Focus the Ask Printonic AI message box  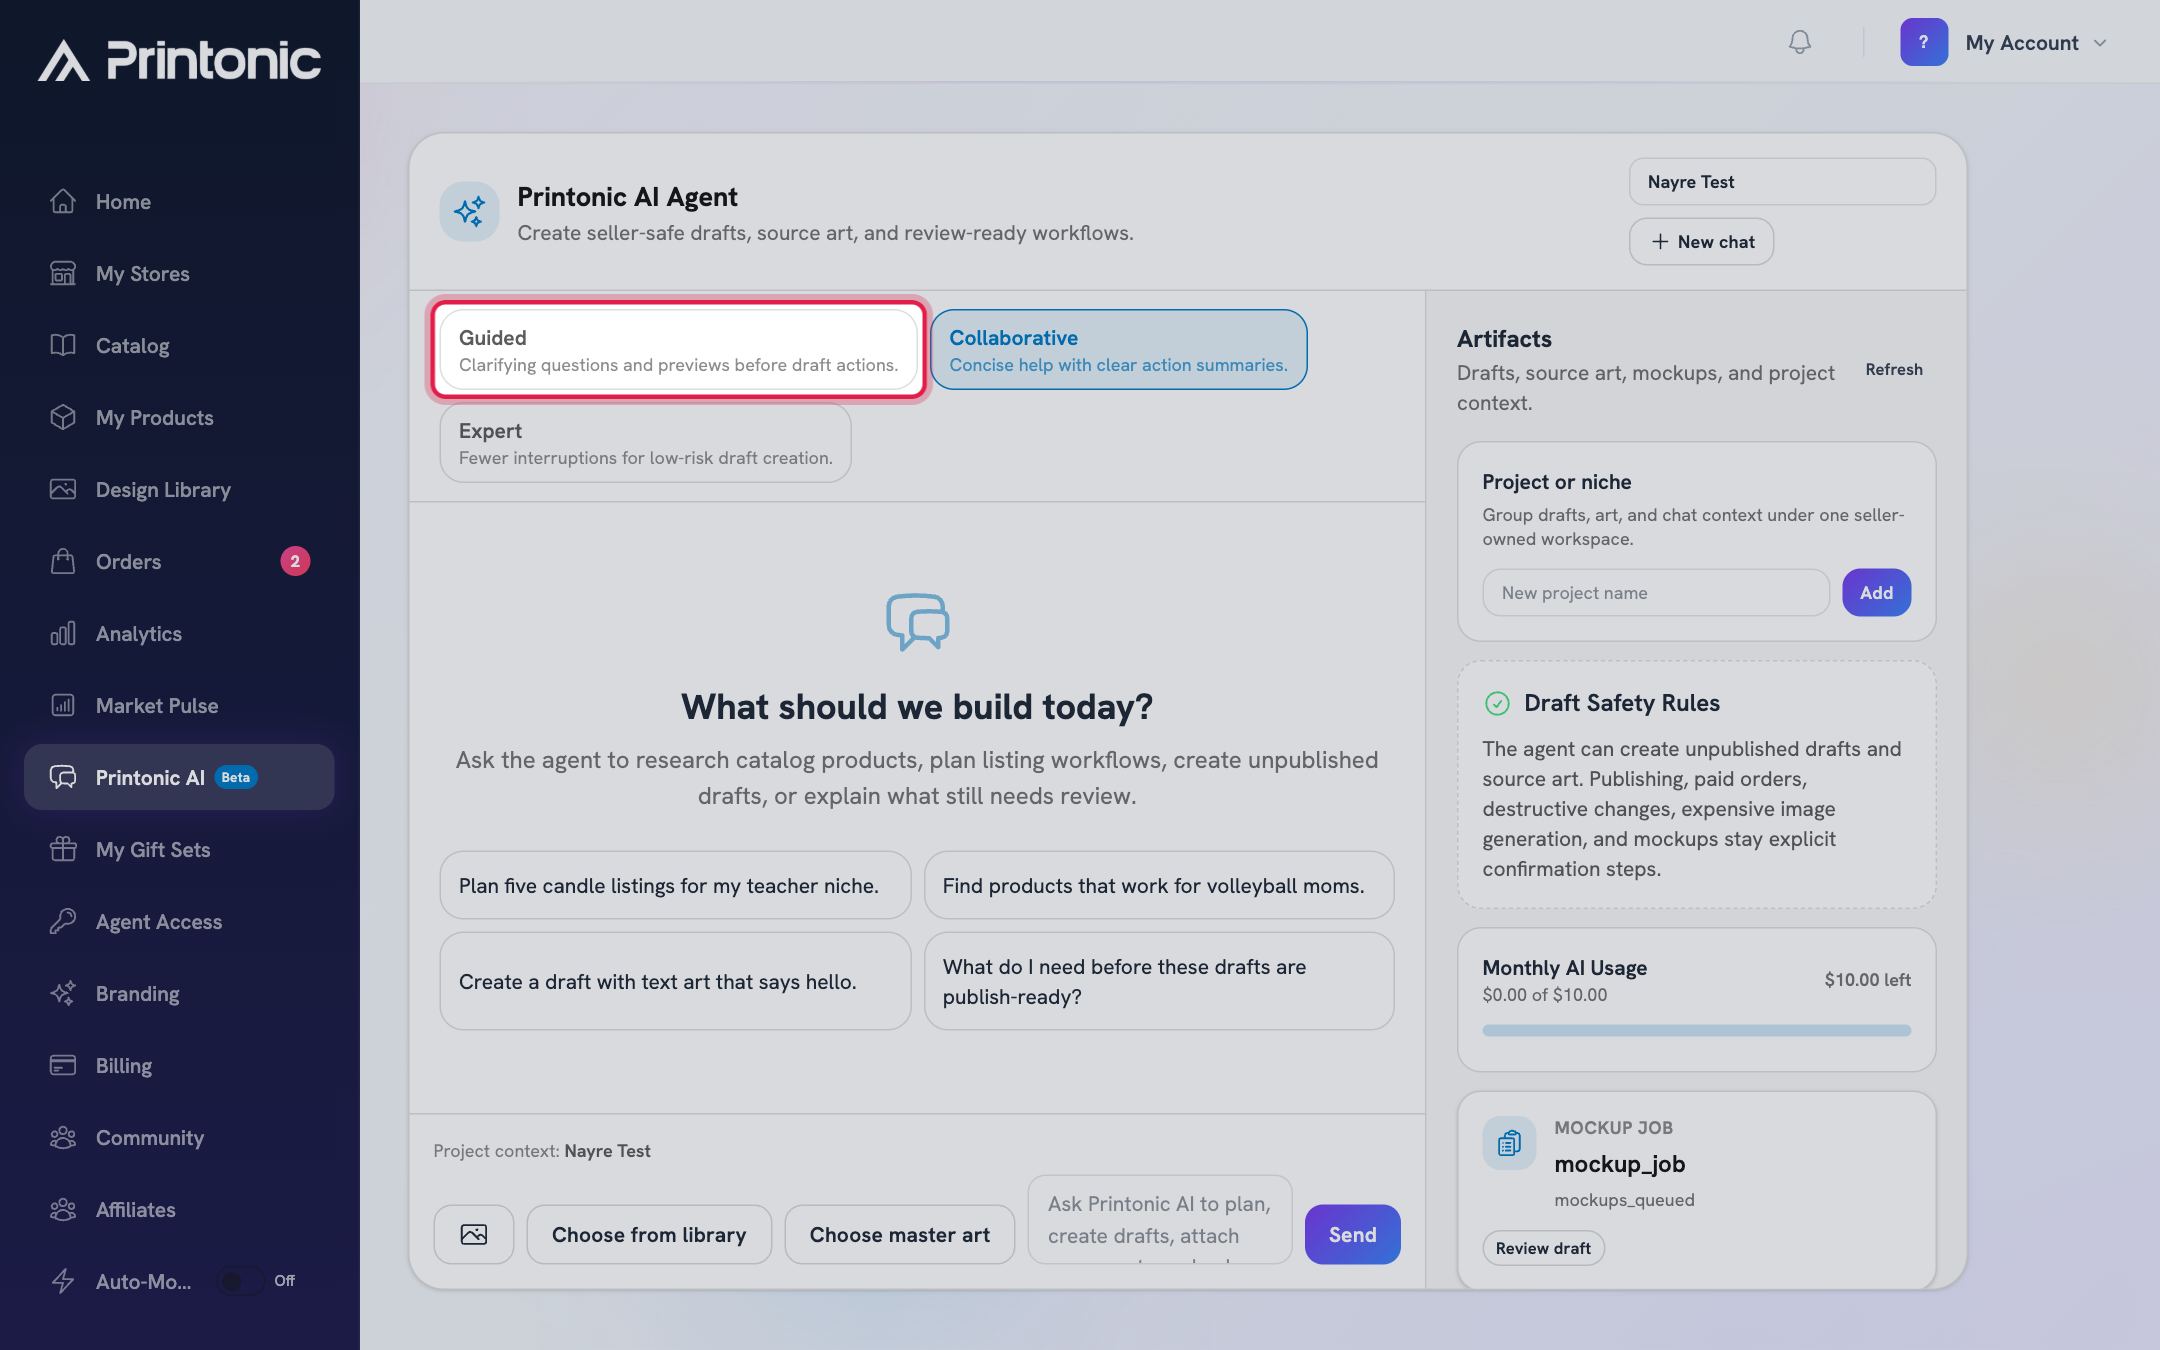click(x=1160, y=1220)
